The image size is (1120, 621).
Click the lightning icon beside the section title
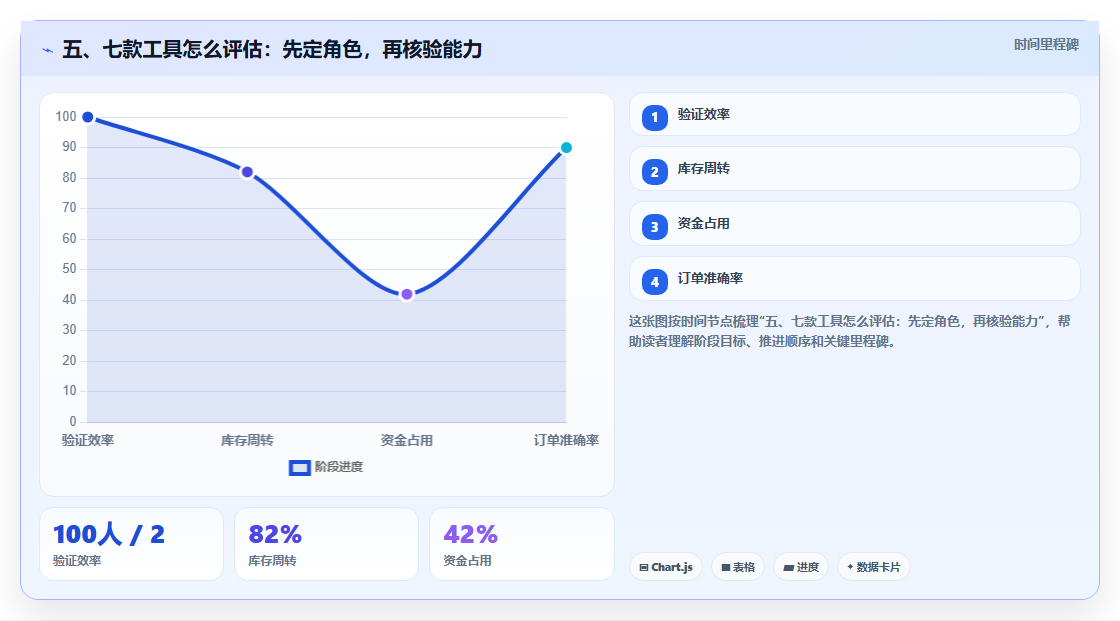[x=48, y=50]
